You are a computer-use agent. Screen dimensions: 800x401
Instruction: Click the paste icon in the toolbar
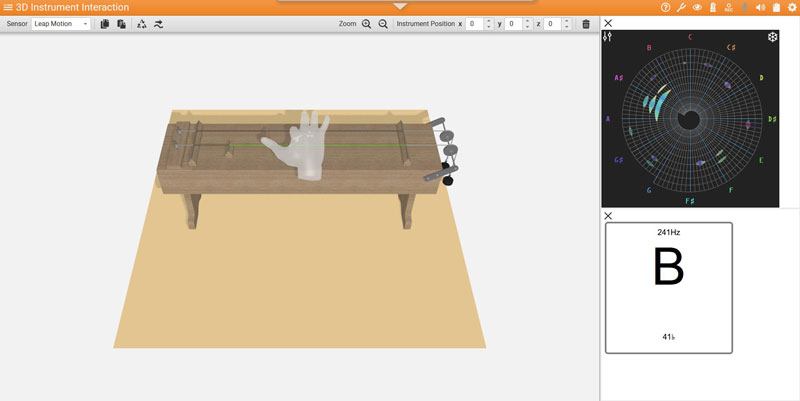121,24
